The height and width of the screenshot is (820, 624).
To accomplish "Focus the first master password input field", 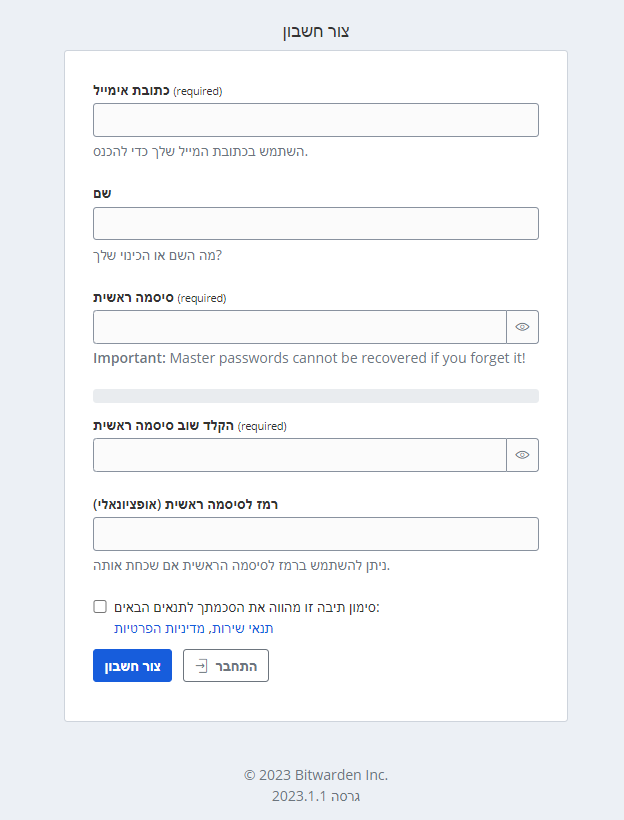I will (300, 327).
